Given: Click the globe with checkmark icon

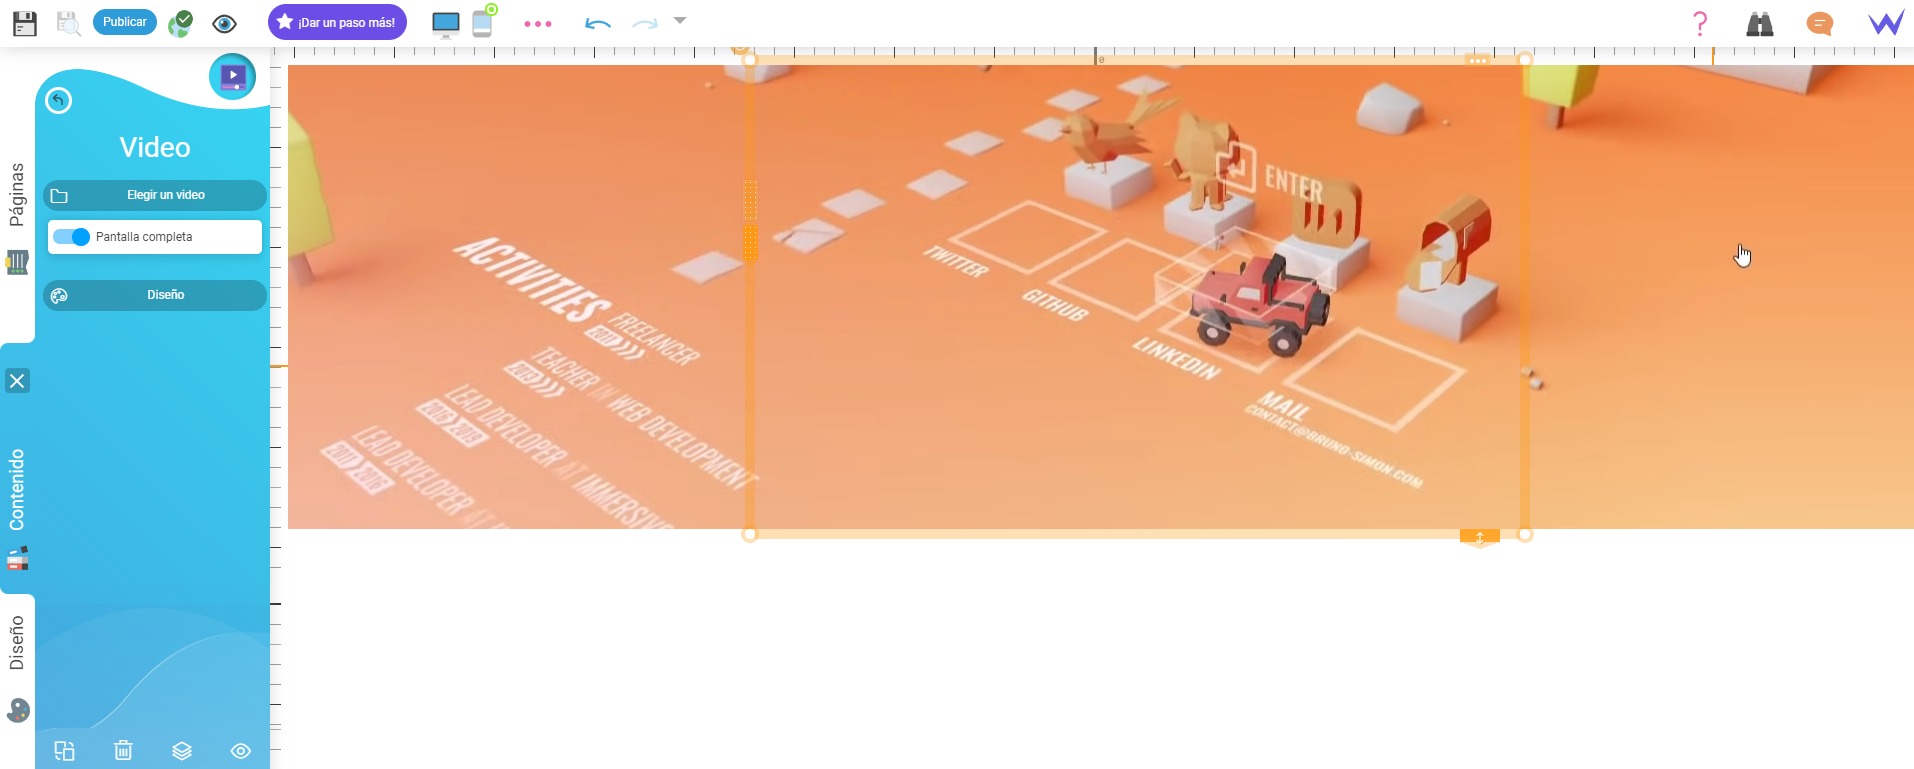Looking at the screenshot, I should [x=181, y=23].
